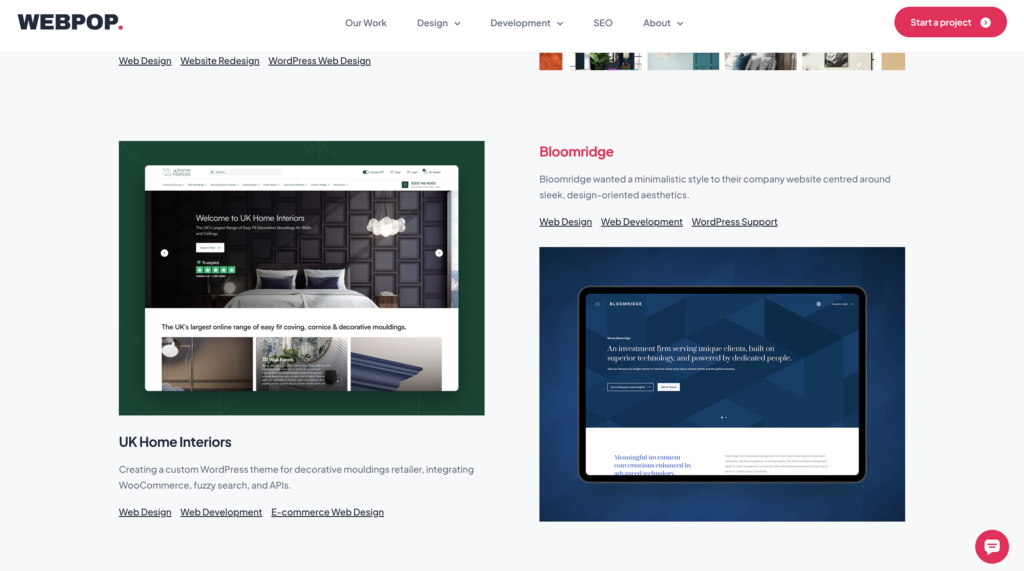This screenshot has height=571, width=1024.
Task: Open the Website Redesign link
Action: click(x=219, y=61)
